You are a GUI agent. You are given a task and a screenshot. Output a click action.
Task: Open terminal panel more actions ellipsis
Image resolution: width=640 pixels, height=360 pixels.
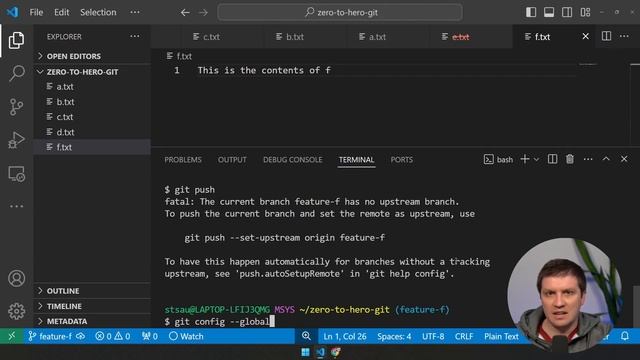[x=588, y=159]
